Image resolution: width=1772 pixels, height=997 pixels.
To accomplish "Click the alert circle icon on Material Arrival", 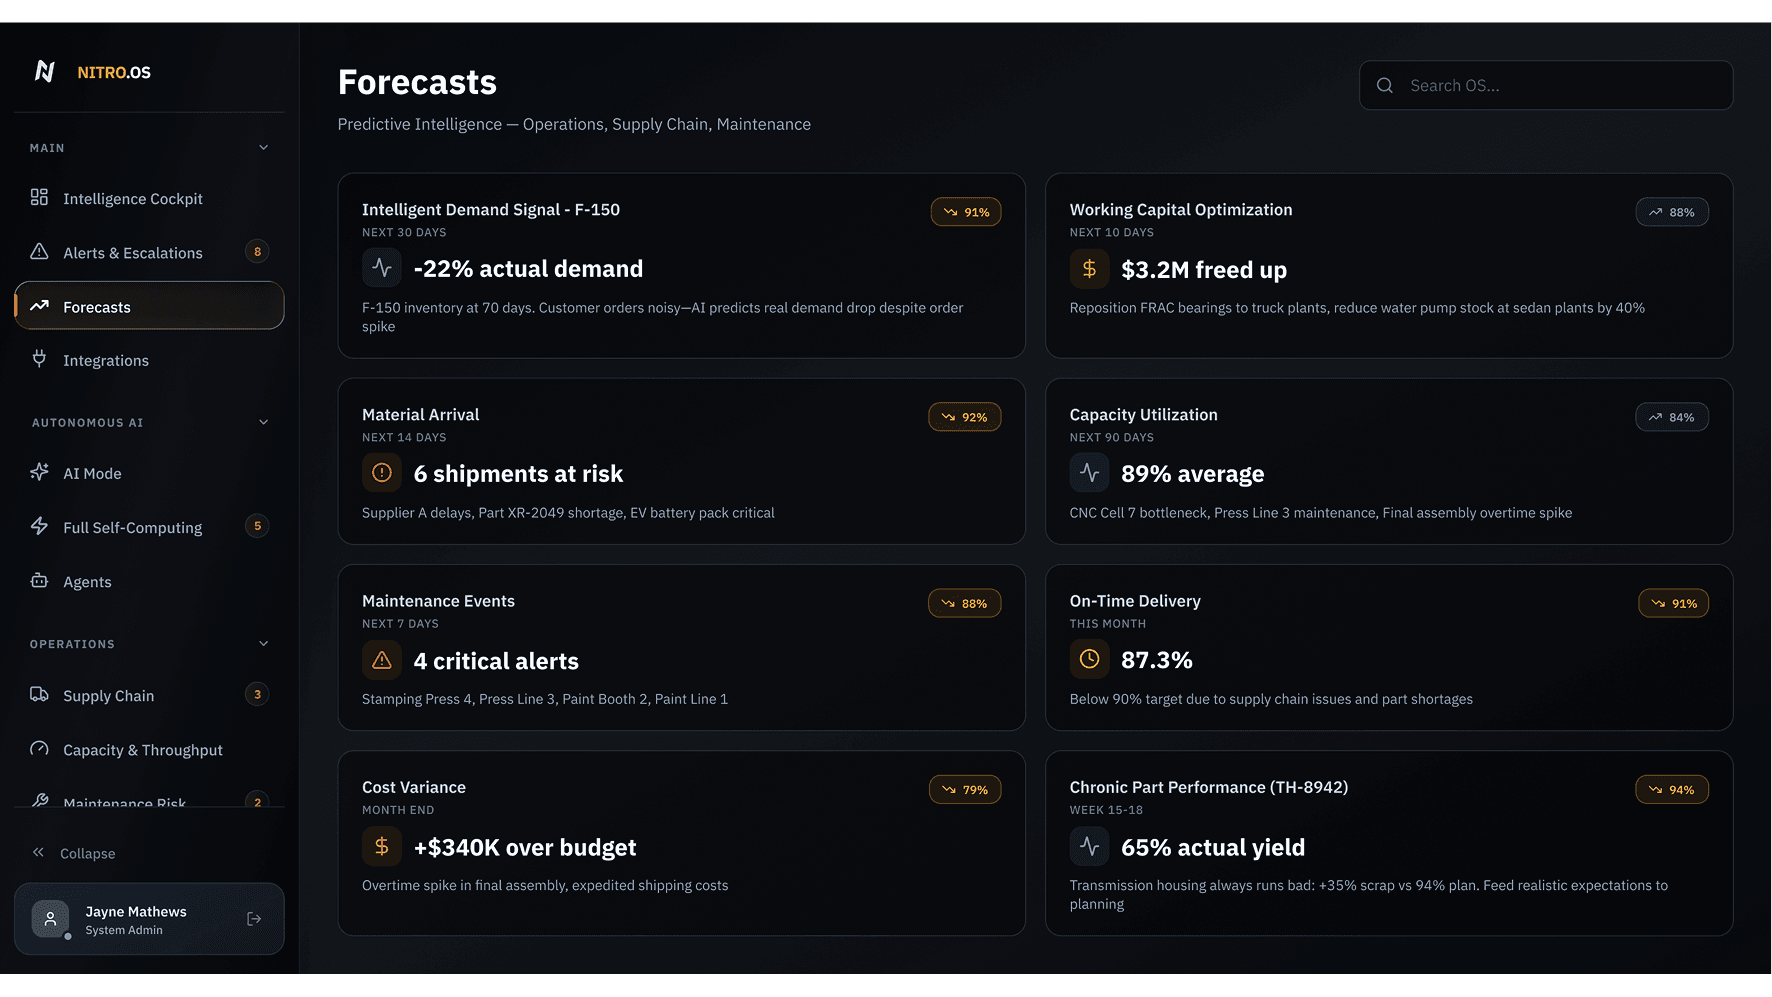I will 382,473.
